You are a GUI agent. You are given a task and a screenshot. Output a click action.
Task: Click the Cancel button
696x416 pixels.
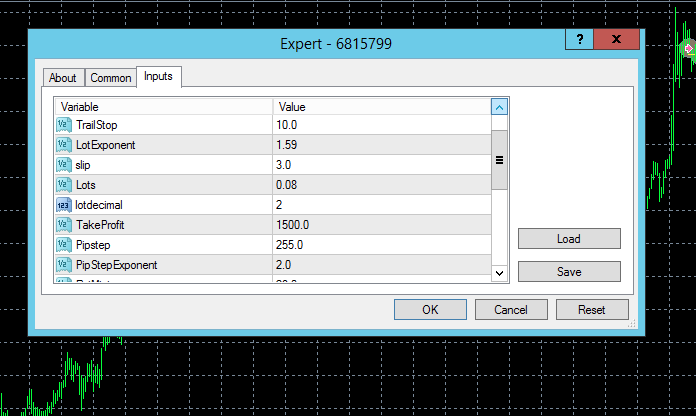pos(511,309)
